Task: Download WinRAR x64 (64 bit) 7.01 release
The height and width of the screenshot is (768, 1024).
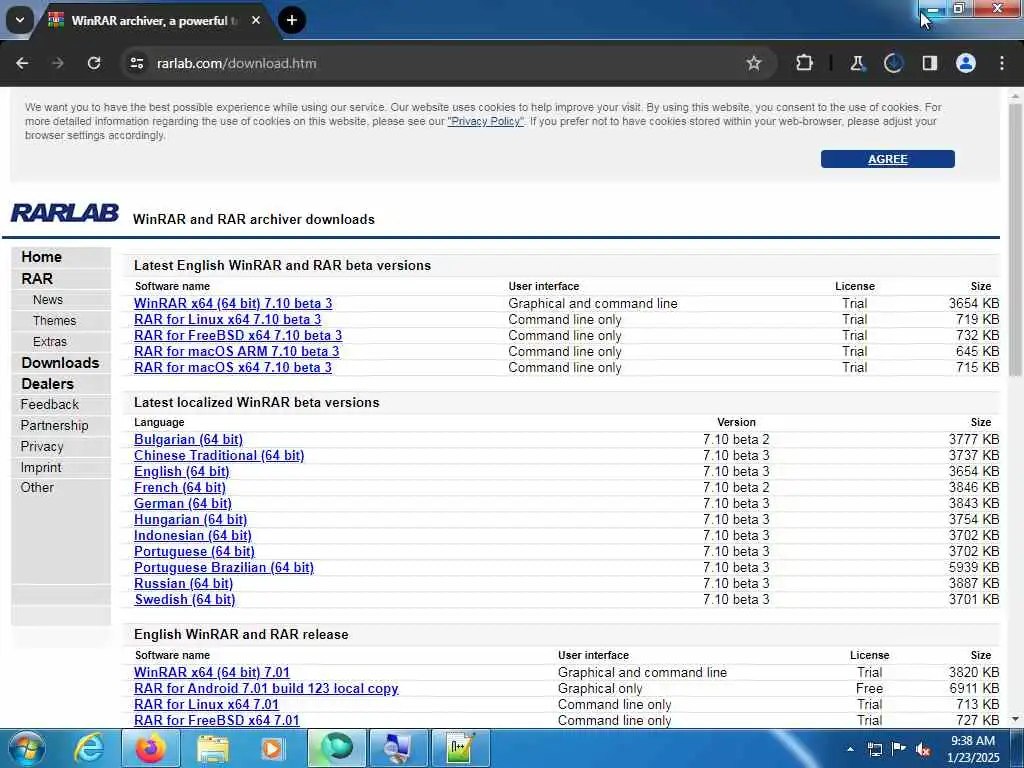Action: pos(212,672)
